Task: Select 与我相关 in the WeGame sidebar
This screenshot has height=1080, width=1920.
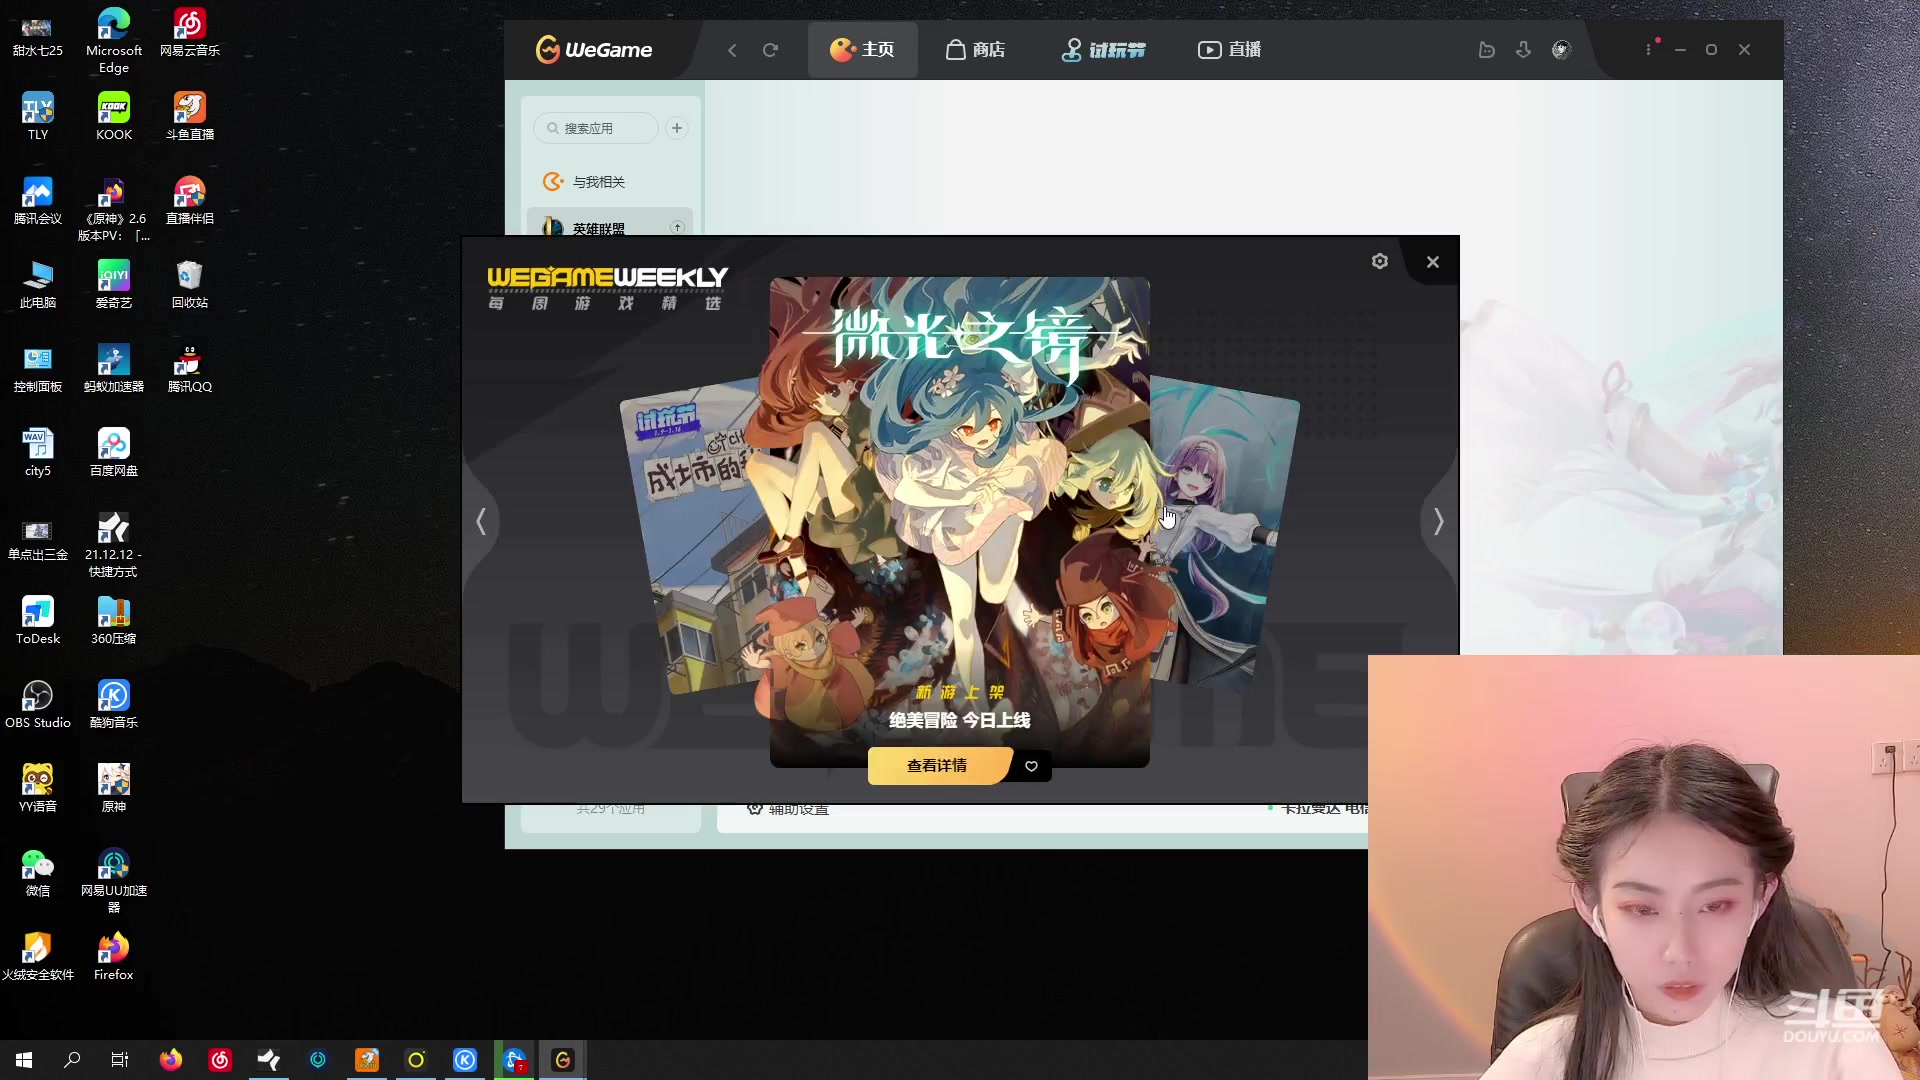Action: coord(609,182)
